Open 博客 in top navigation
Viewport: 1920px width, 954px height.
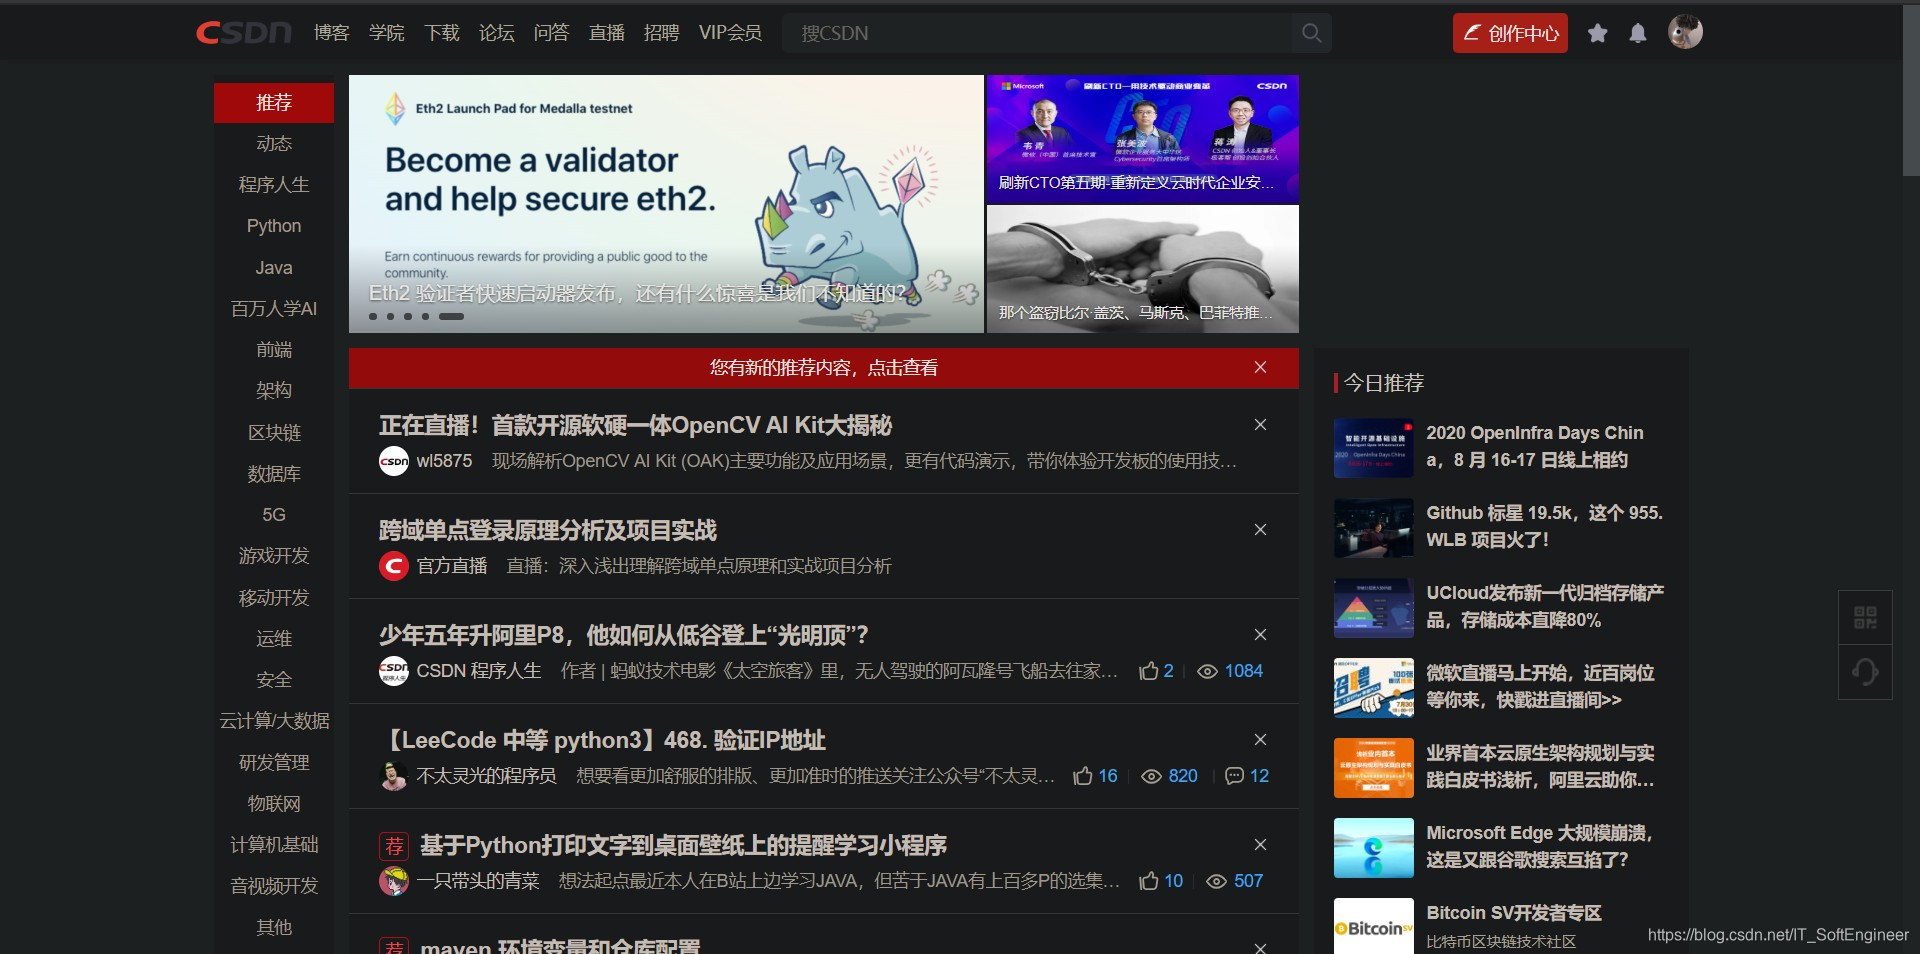(331, 33)
